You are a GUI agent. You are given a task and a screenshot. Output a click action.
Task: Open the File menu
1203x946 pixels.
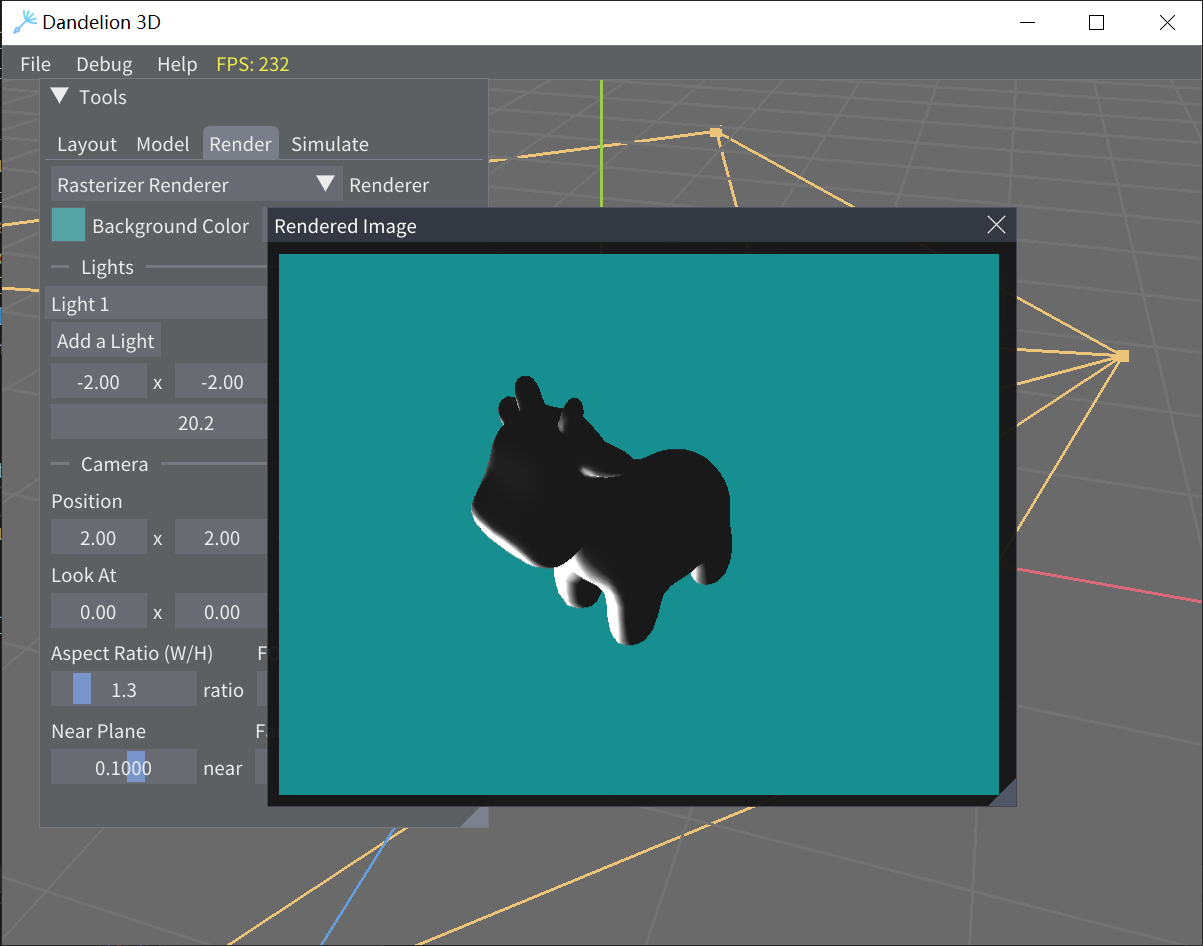[x=35, y=64]
